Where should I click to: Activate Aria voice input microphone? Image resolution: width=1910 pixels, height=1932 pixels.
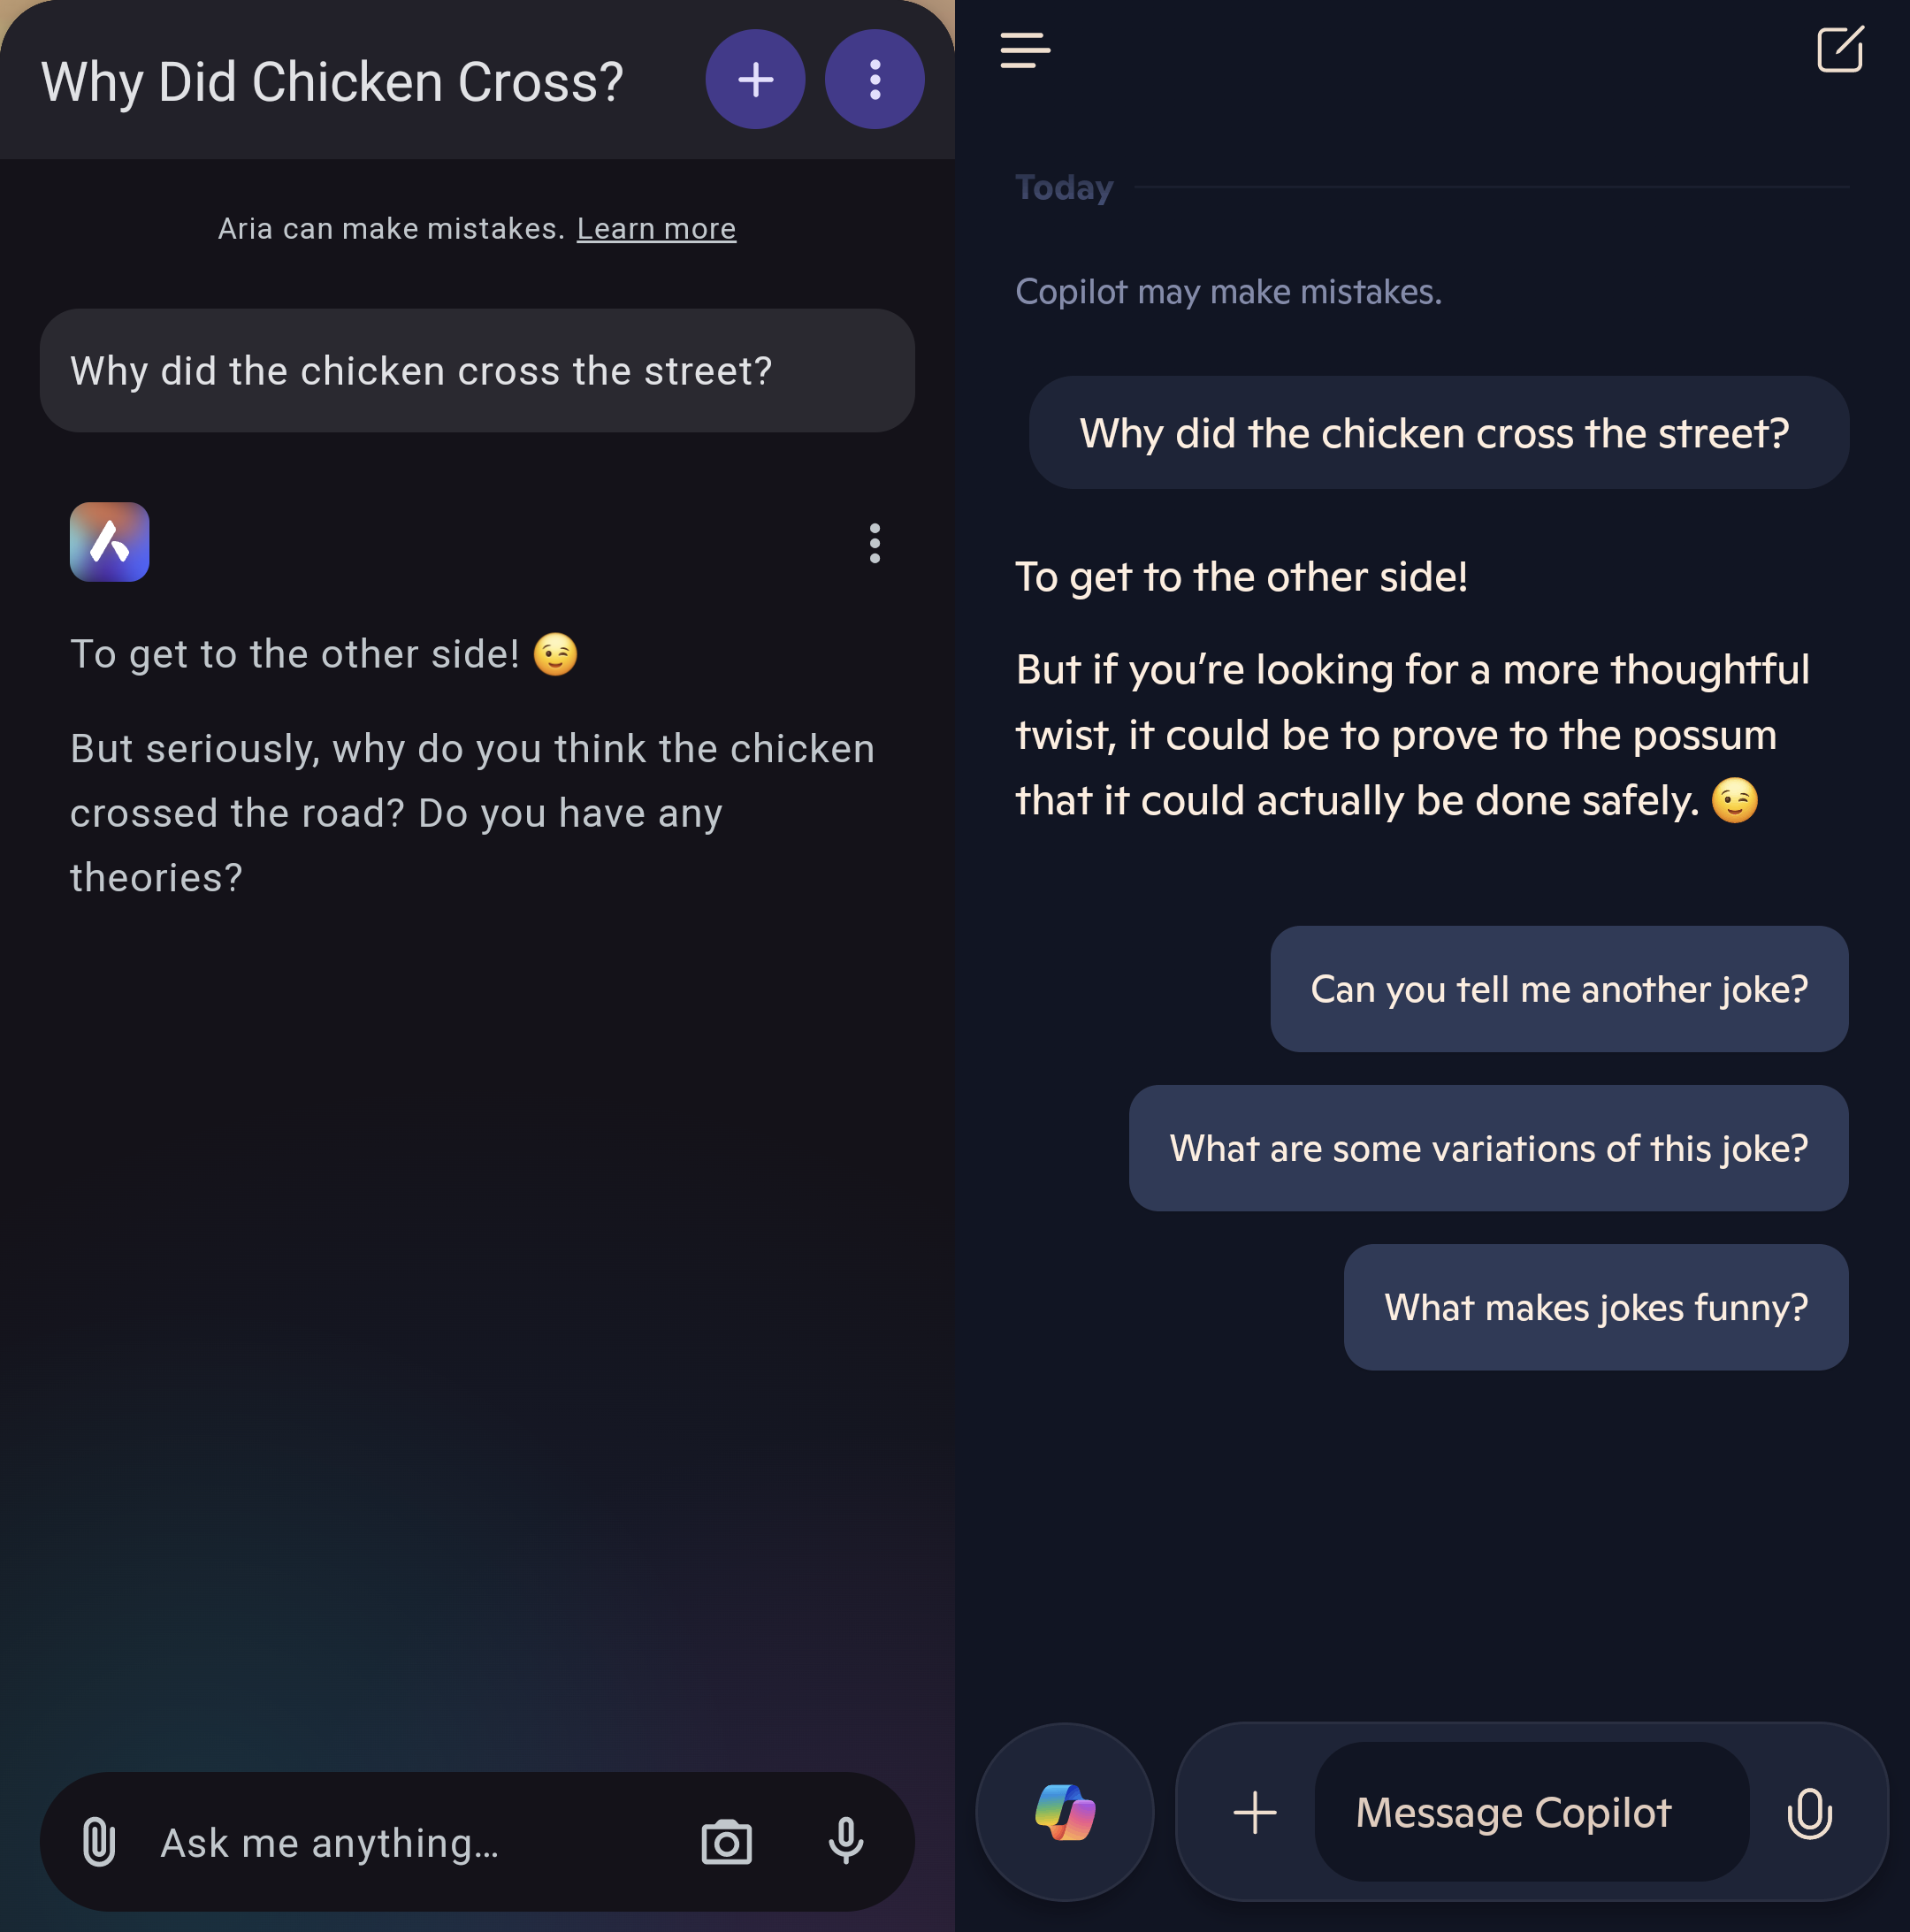[846, 1841]
